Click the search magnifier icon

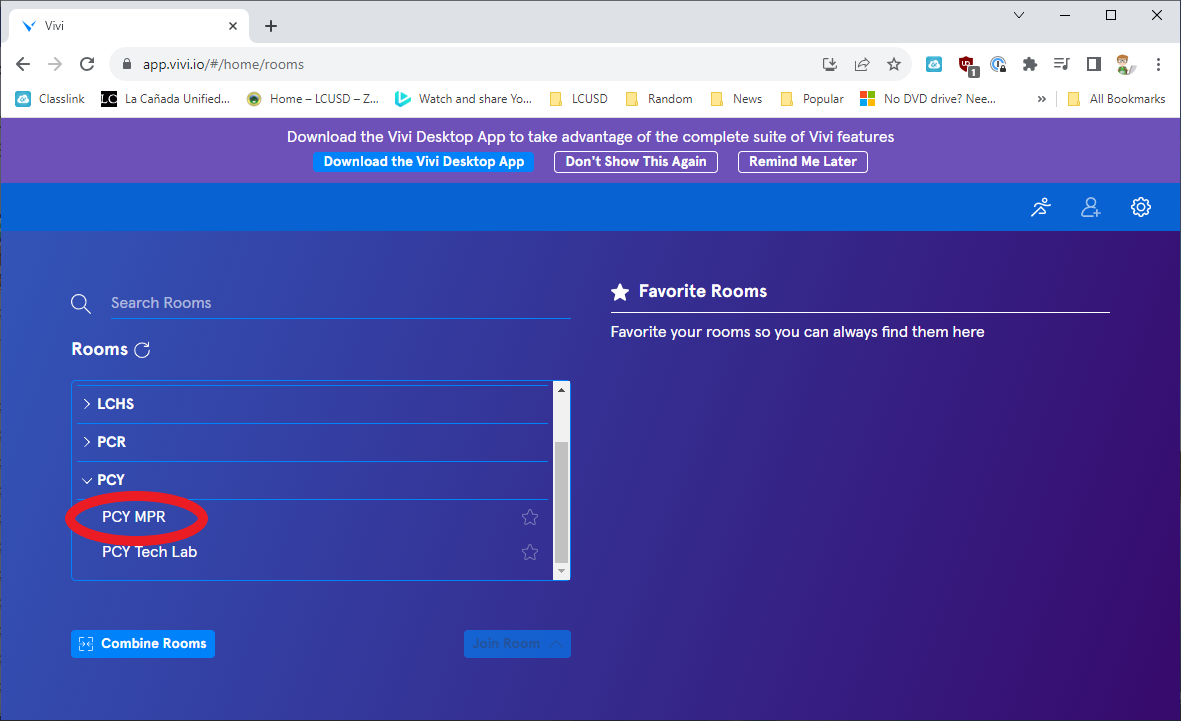(81, 304)
